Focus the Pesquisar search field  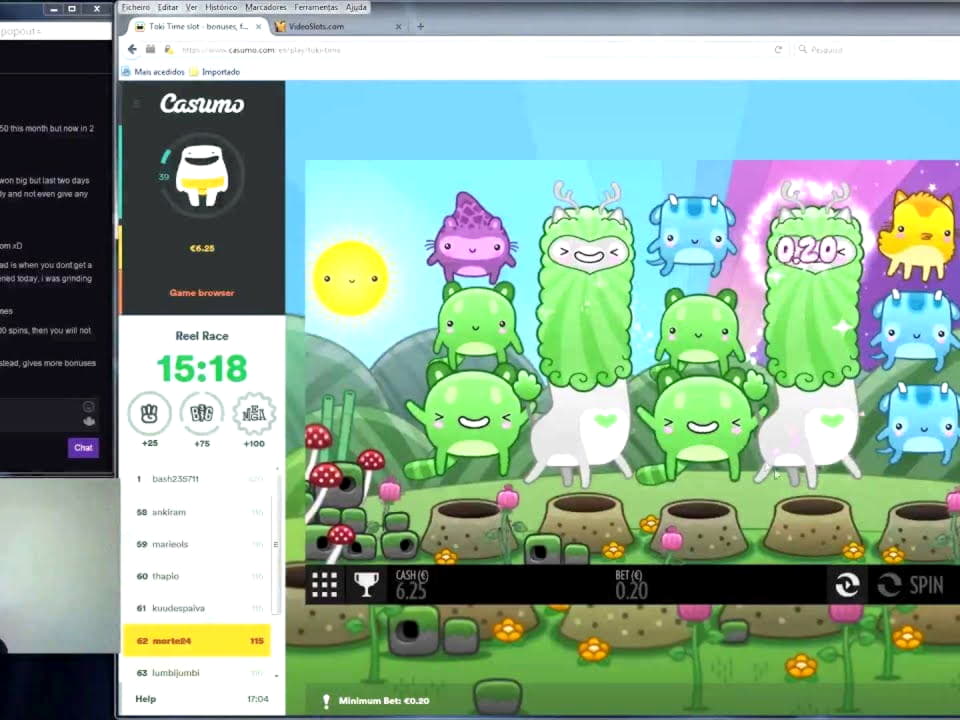[x=876, y=50]
